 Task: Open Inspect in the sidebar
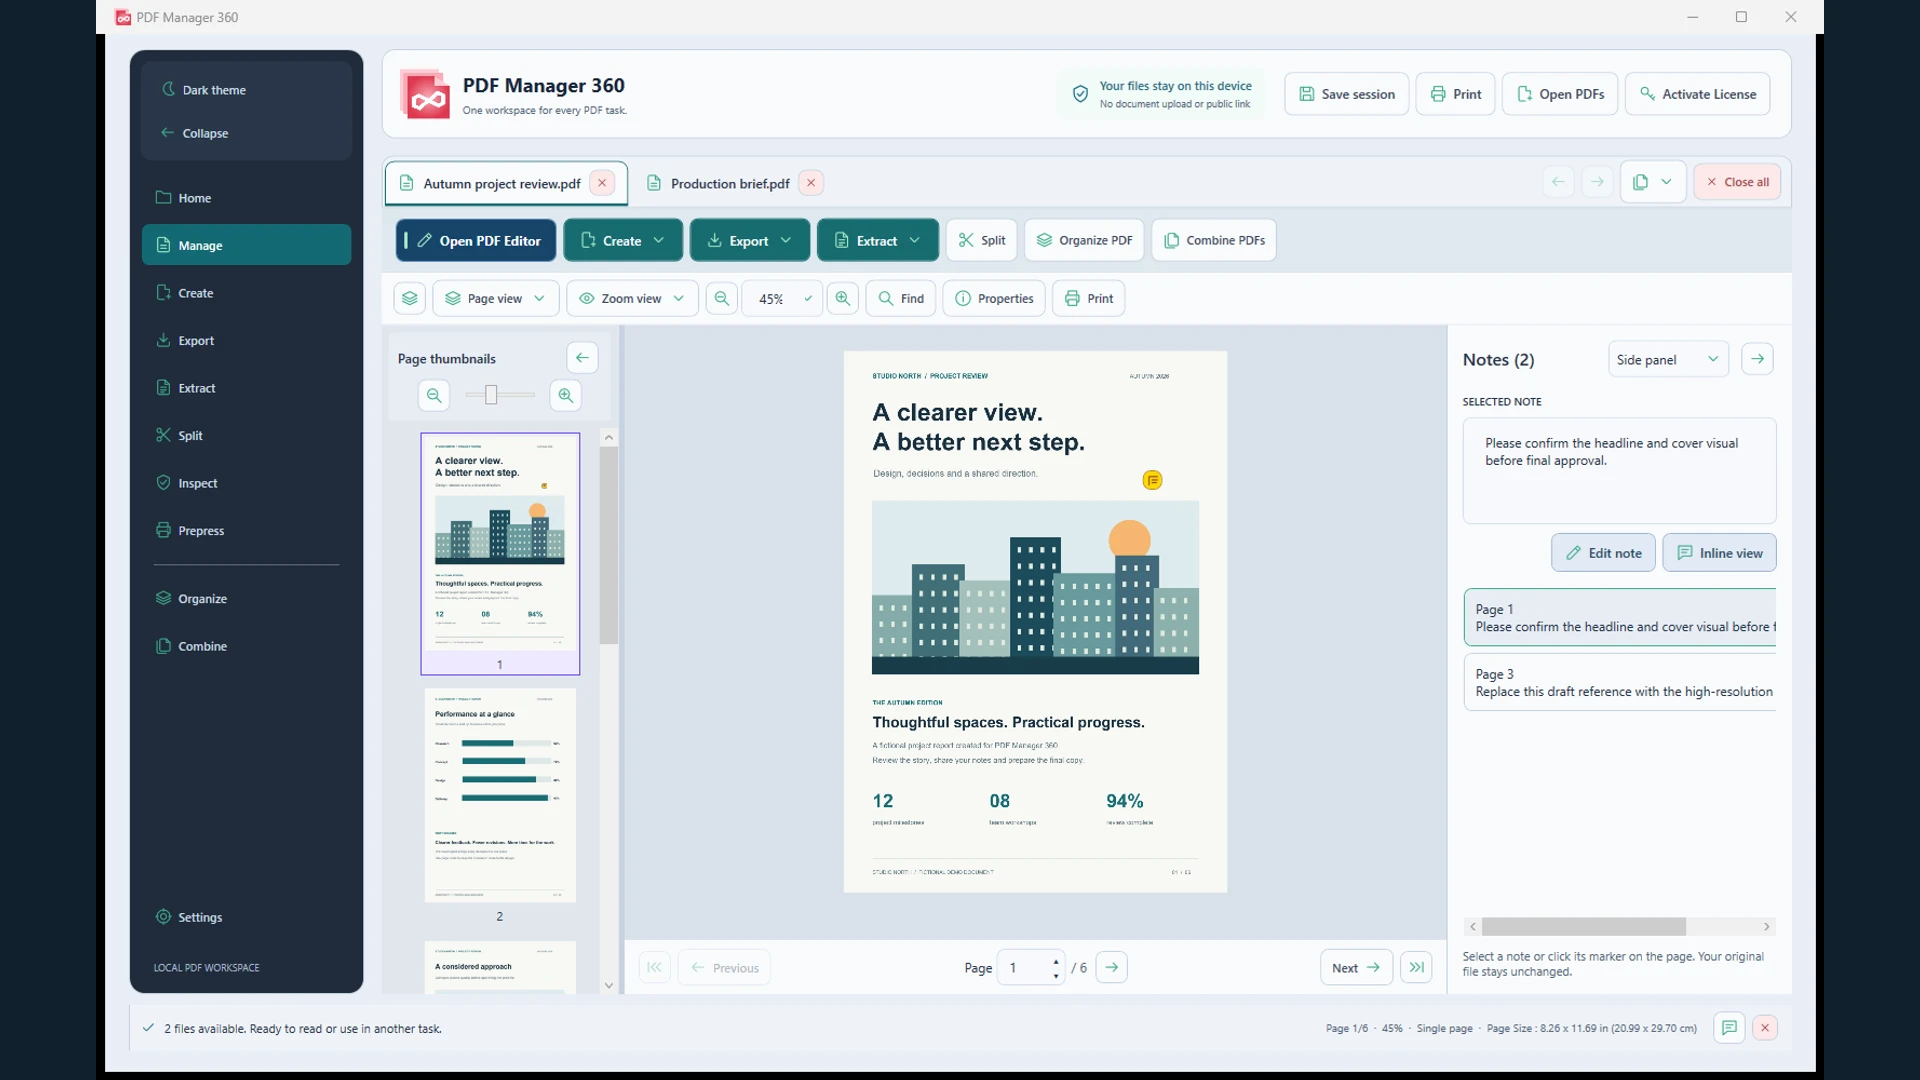pos(246,483)
